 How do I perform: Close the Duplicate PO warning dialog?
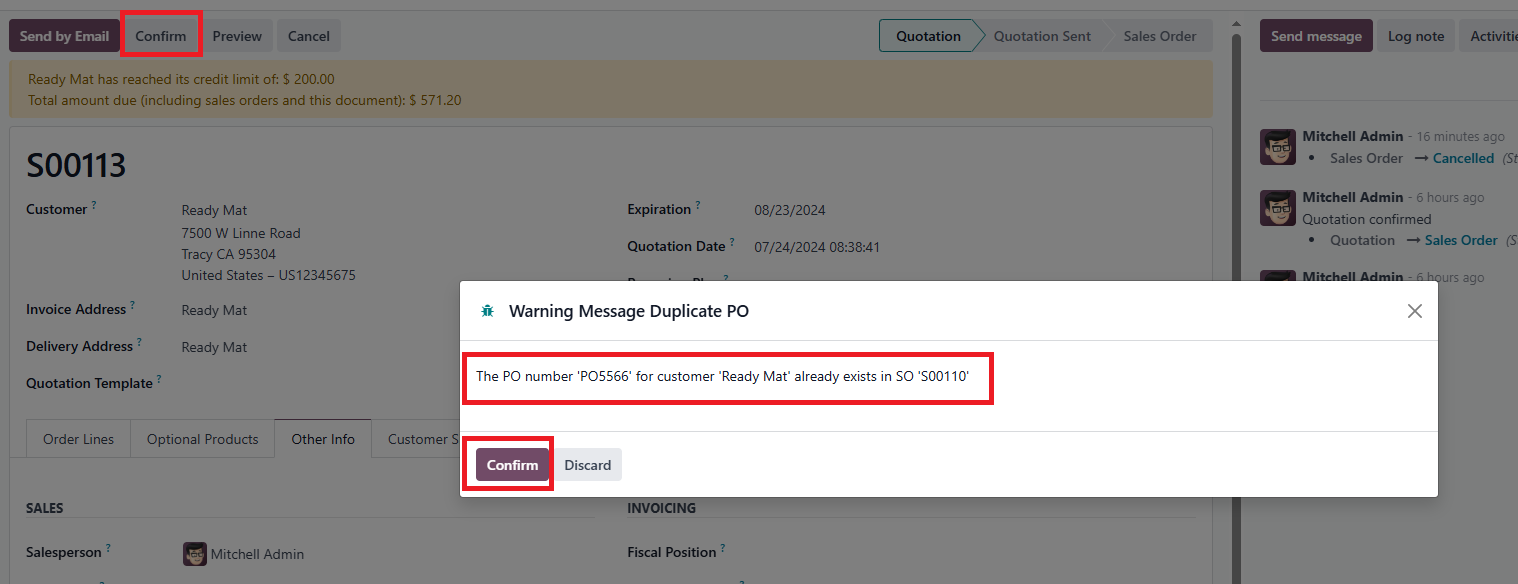click(1414, 311)
